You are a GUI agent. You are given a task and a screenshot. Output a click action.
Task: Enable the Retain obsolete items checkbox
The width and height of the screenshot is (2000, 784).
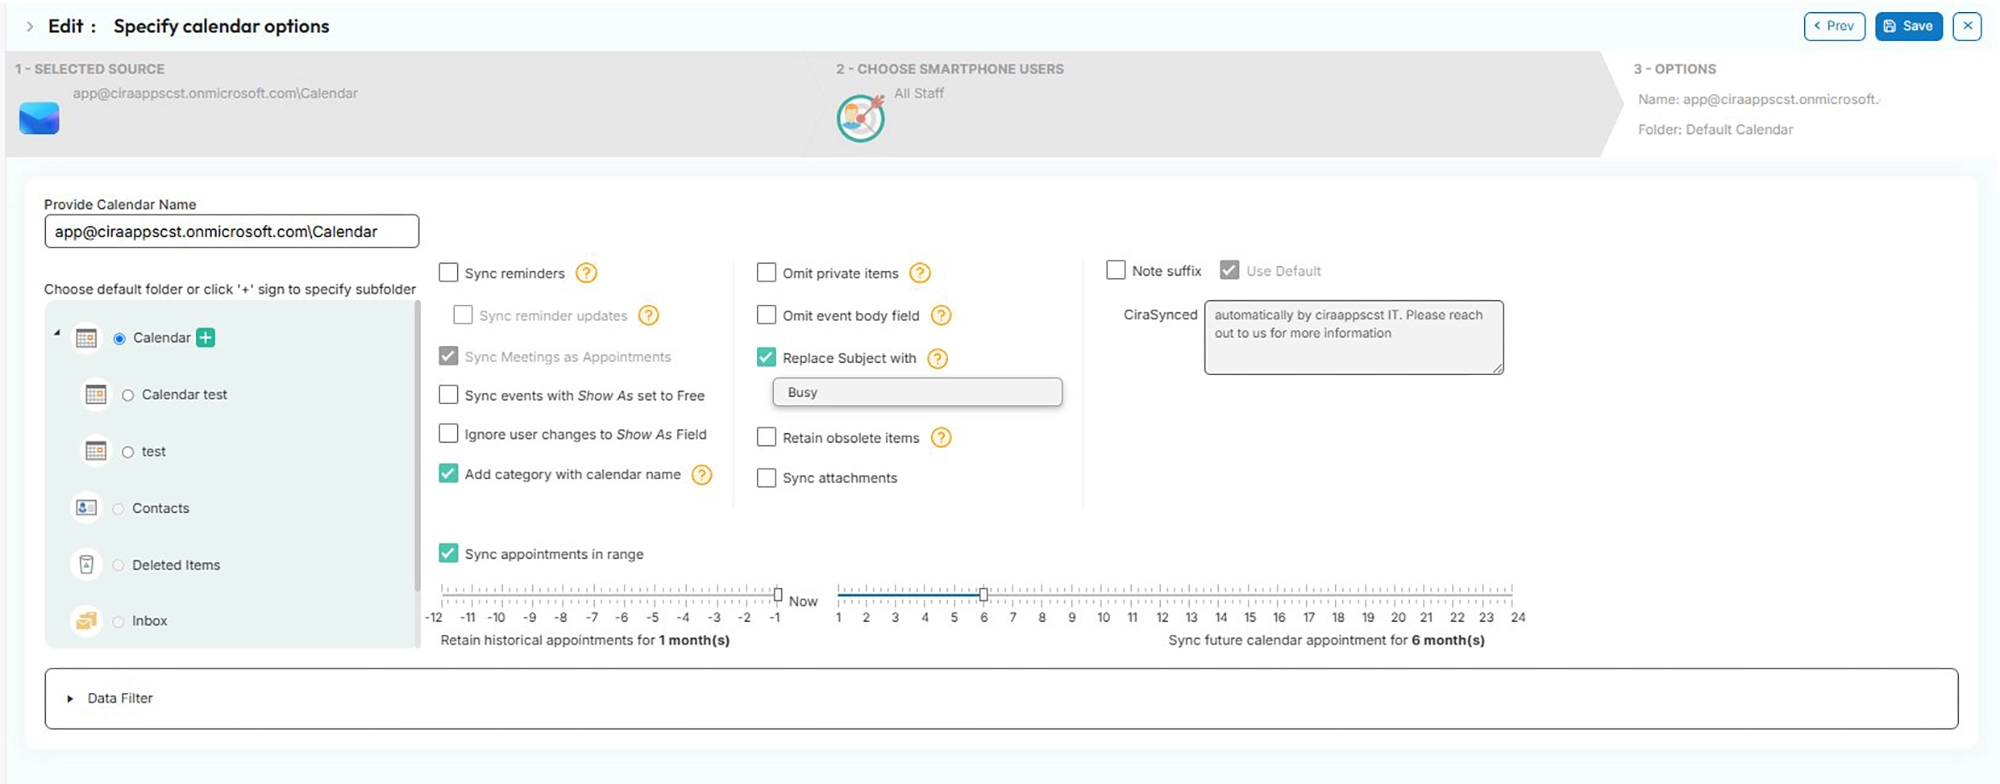point(767,437)
